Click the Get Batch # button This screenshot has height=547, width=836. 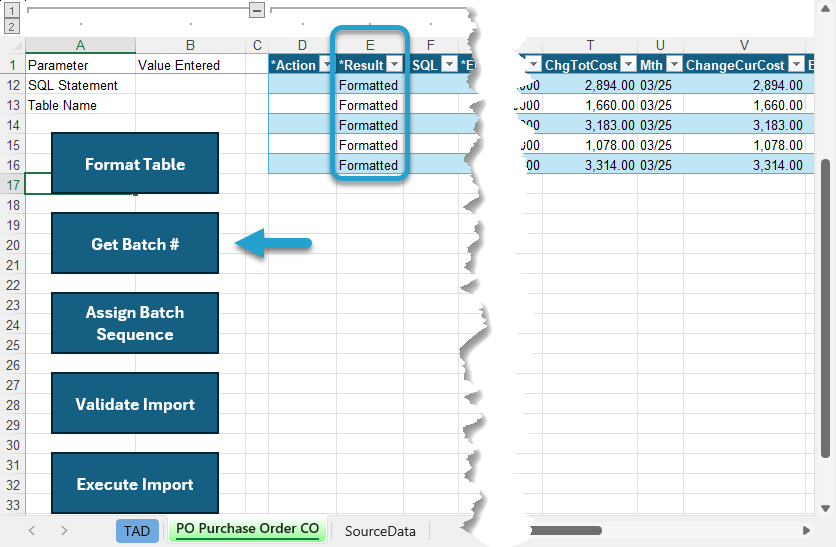pos(135,243)
